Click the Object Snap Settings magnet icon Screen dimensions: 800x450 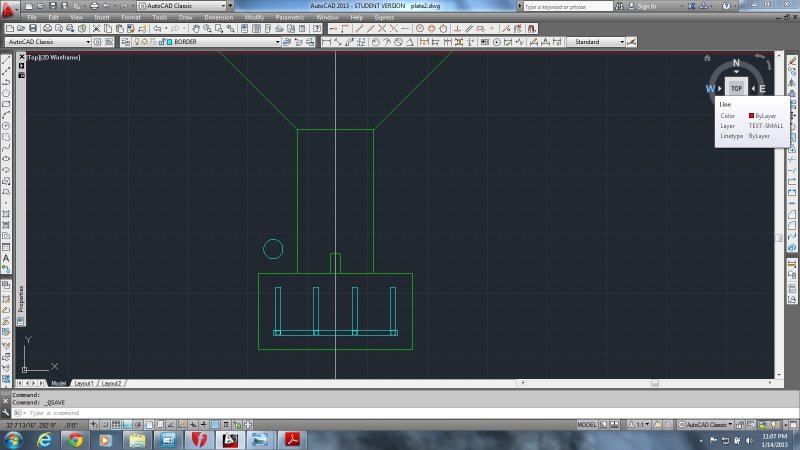click(x=532, y=29)
